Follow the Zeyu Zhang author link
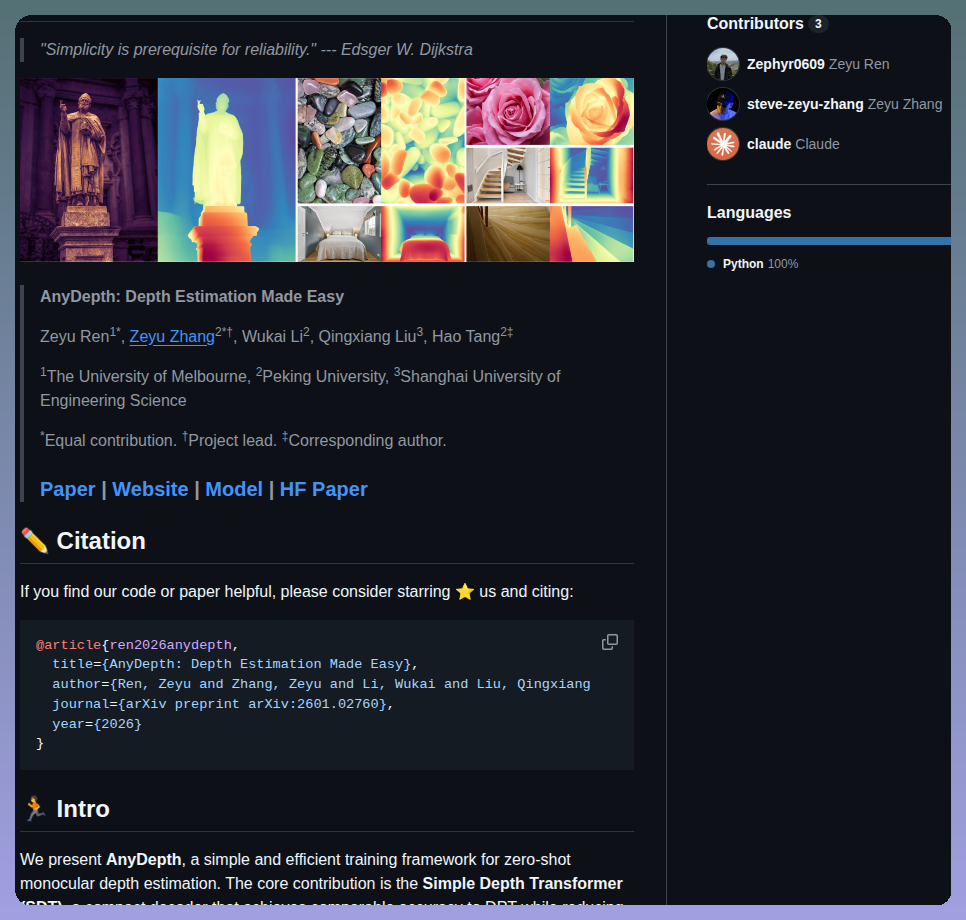 (x=172, y=336)
